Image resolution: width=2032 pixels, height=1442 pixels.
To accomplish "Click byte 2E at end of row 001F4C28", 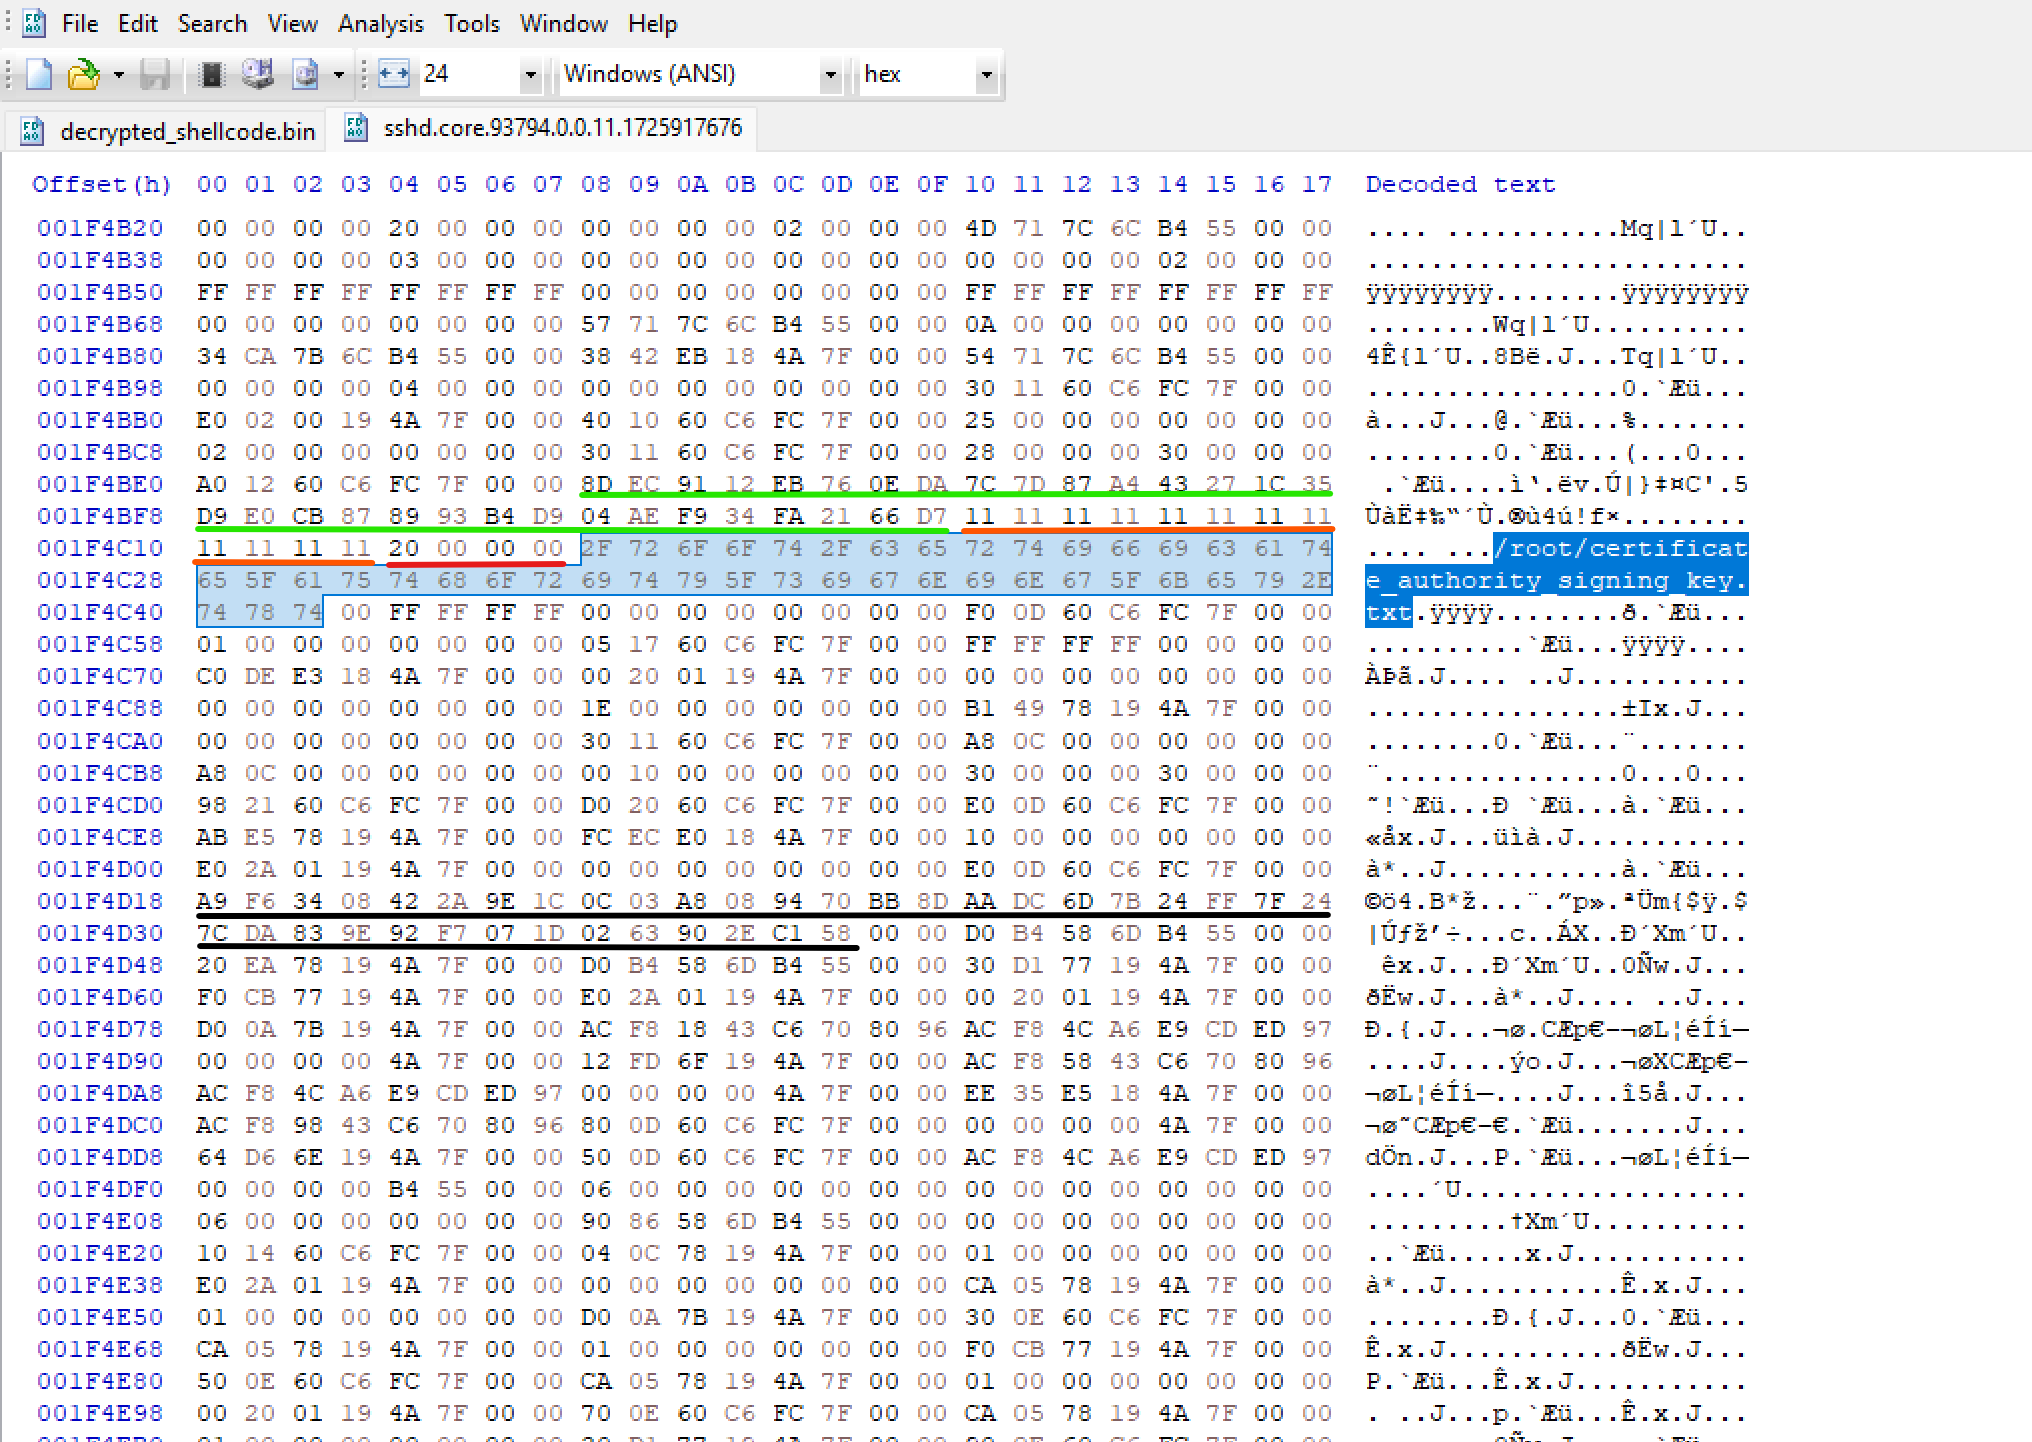I will coord(1317,580).
